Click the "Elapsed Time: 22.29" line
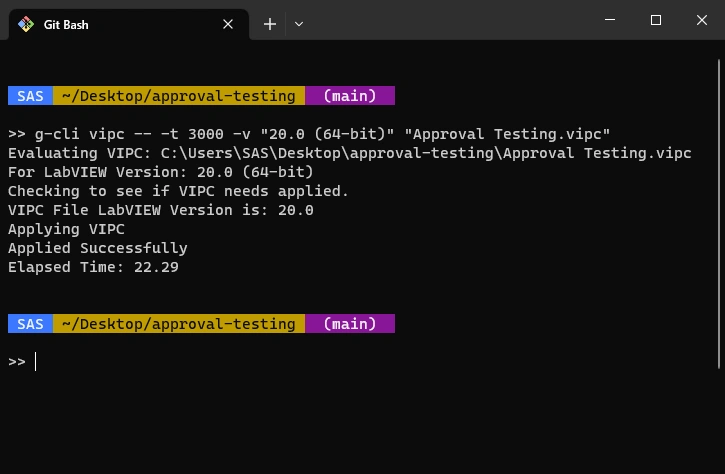This screenshot has width=725, height=474. tap(93, 267)
